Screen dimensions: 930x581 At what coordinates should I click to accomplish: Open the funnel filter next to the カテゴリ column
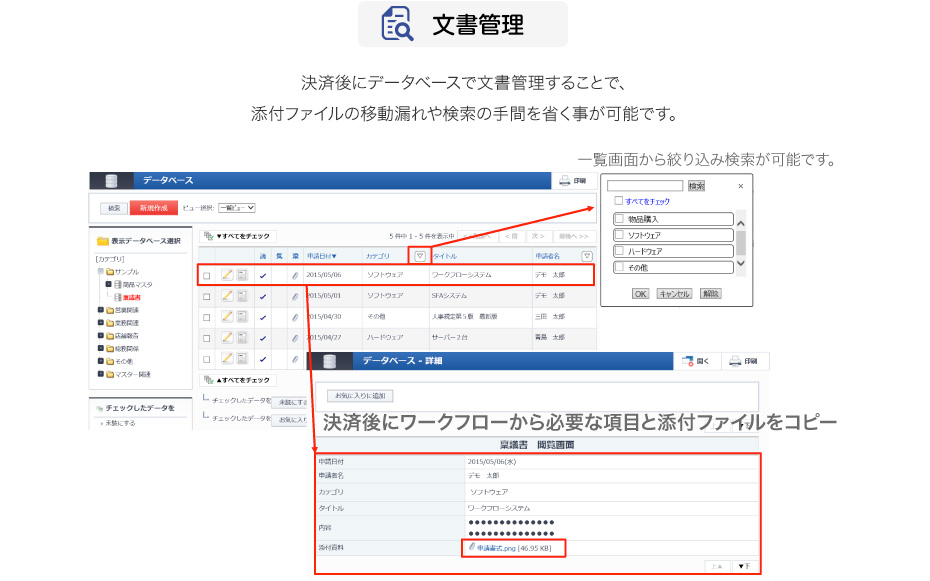click(421, 256)
